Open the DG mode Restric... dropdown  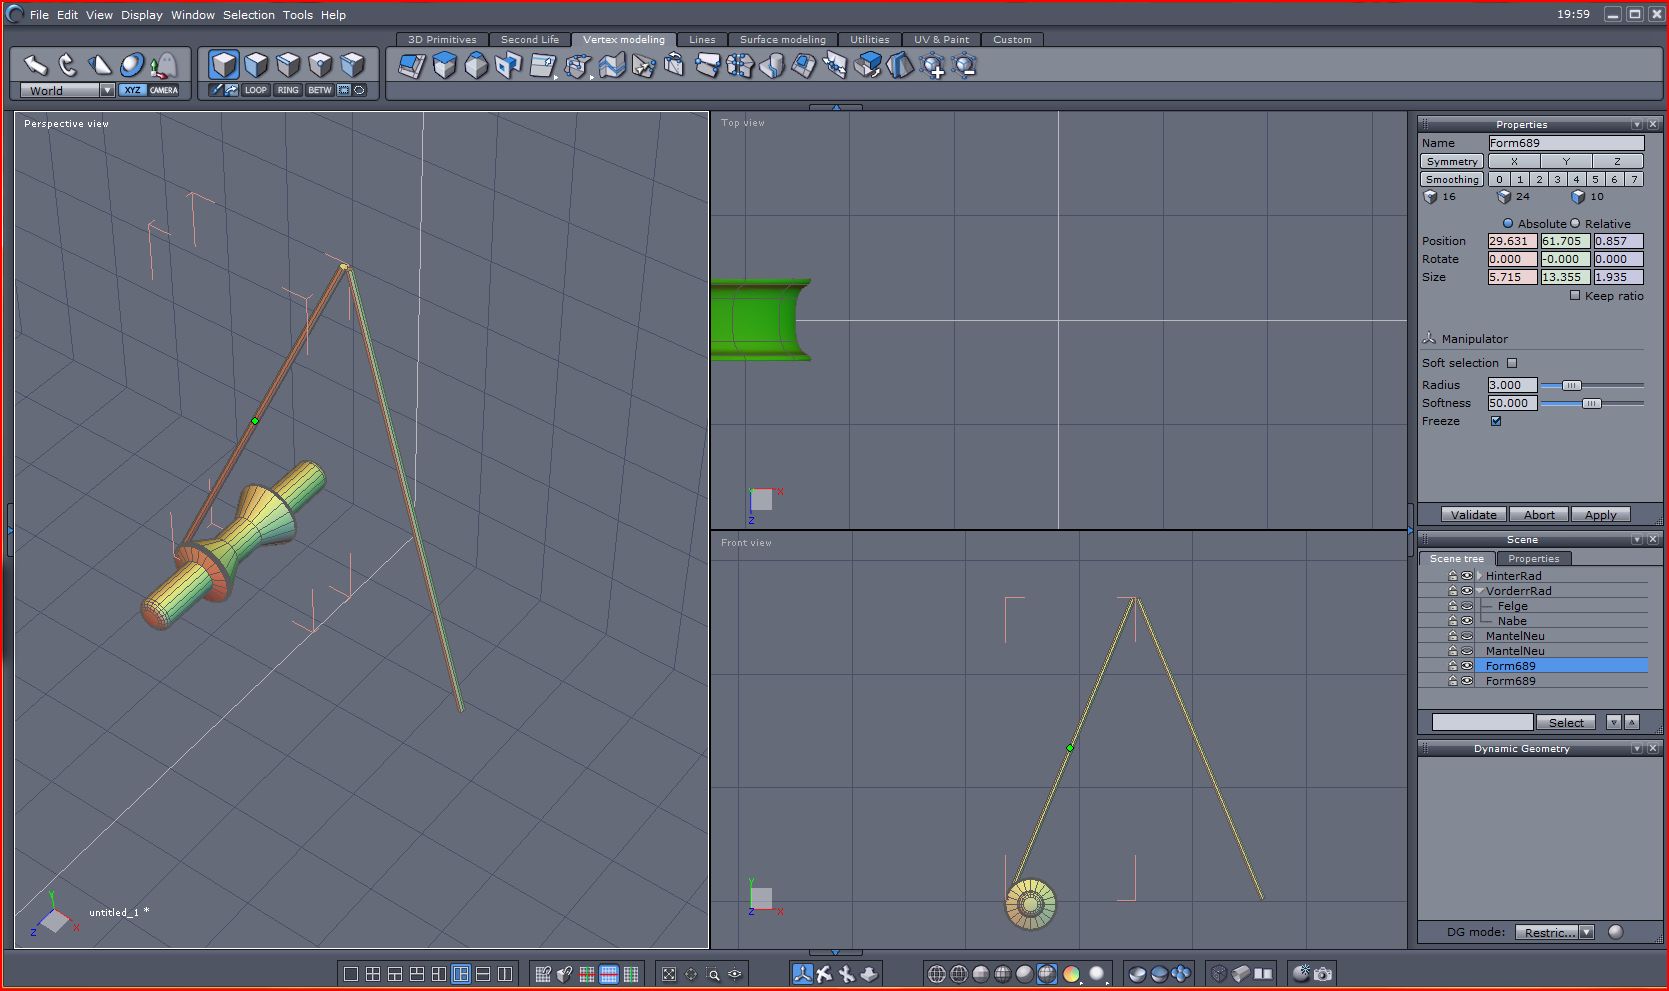pos(1555,932)
